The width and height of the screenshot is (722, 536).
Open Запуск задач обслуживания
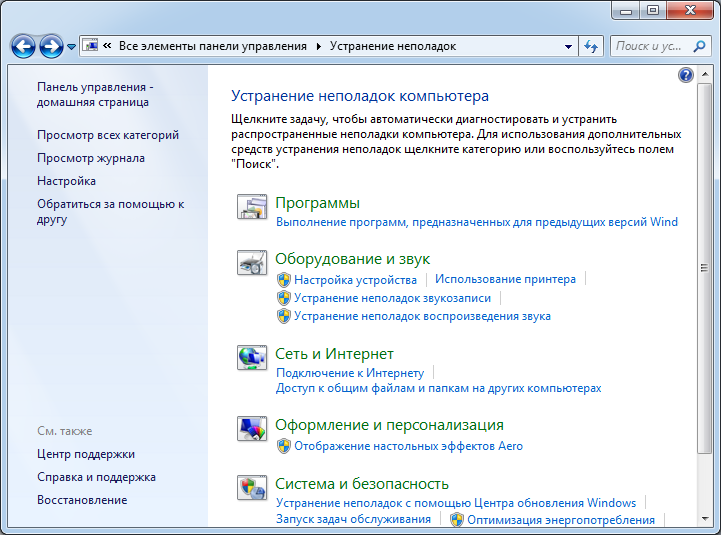(353, 519)
